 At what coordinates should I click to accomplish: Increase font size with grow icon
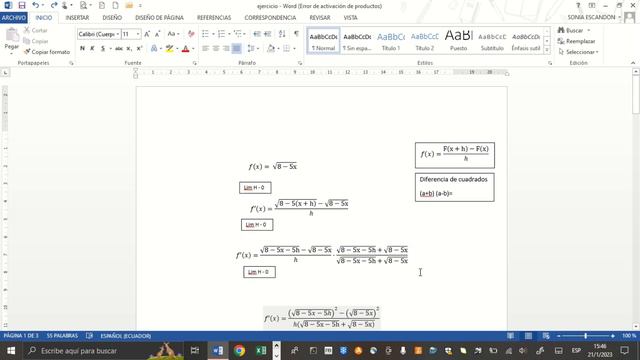[147, 34]
